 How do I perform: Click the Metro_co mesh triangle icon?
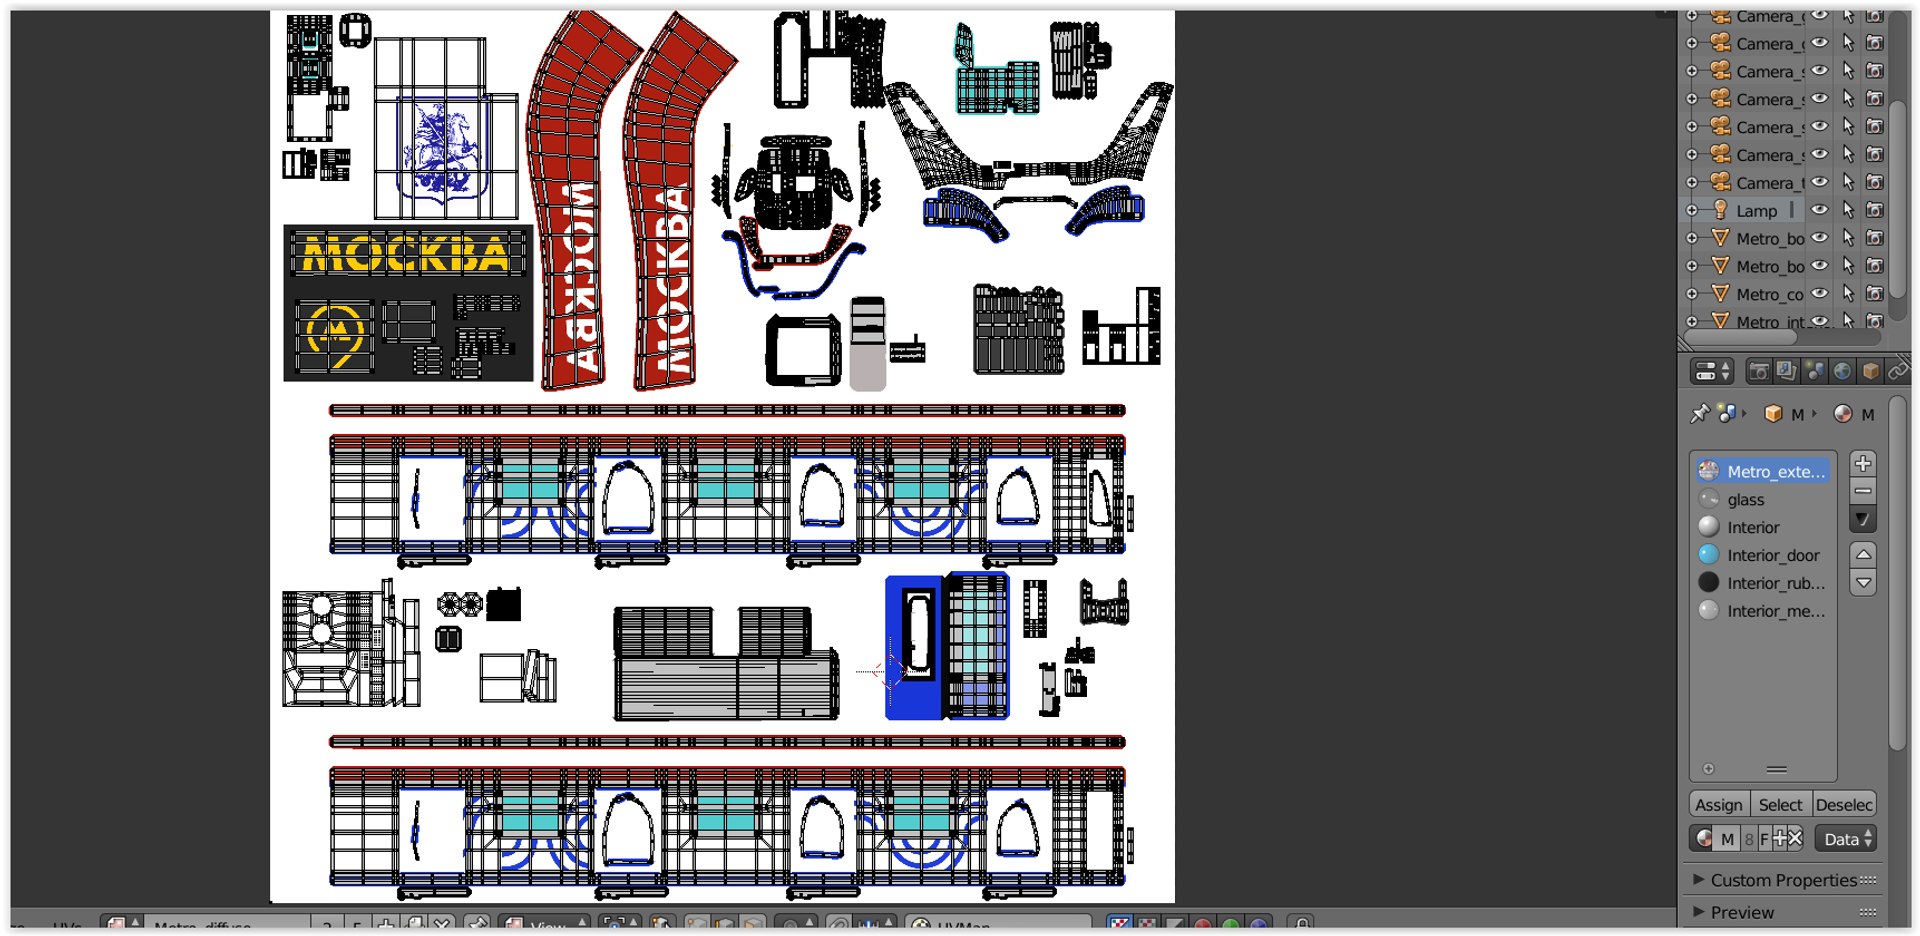click(x=1720, y=294)
